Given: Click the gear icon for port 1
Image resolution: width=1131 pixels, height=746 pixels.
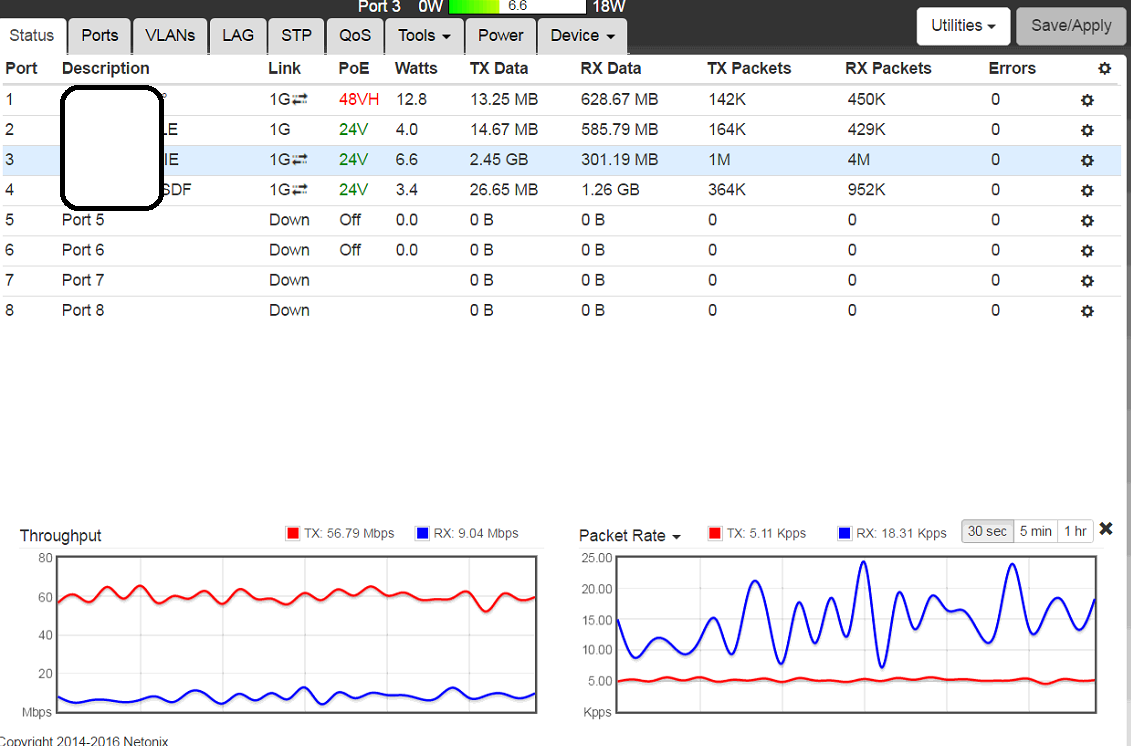Looking at the screenshot, I should pyautogui.click(x=1087, y=100).
